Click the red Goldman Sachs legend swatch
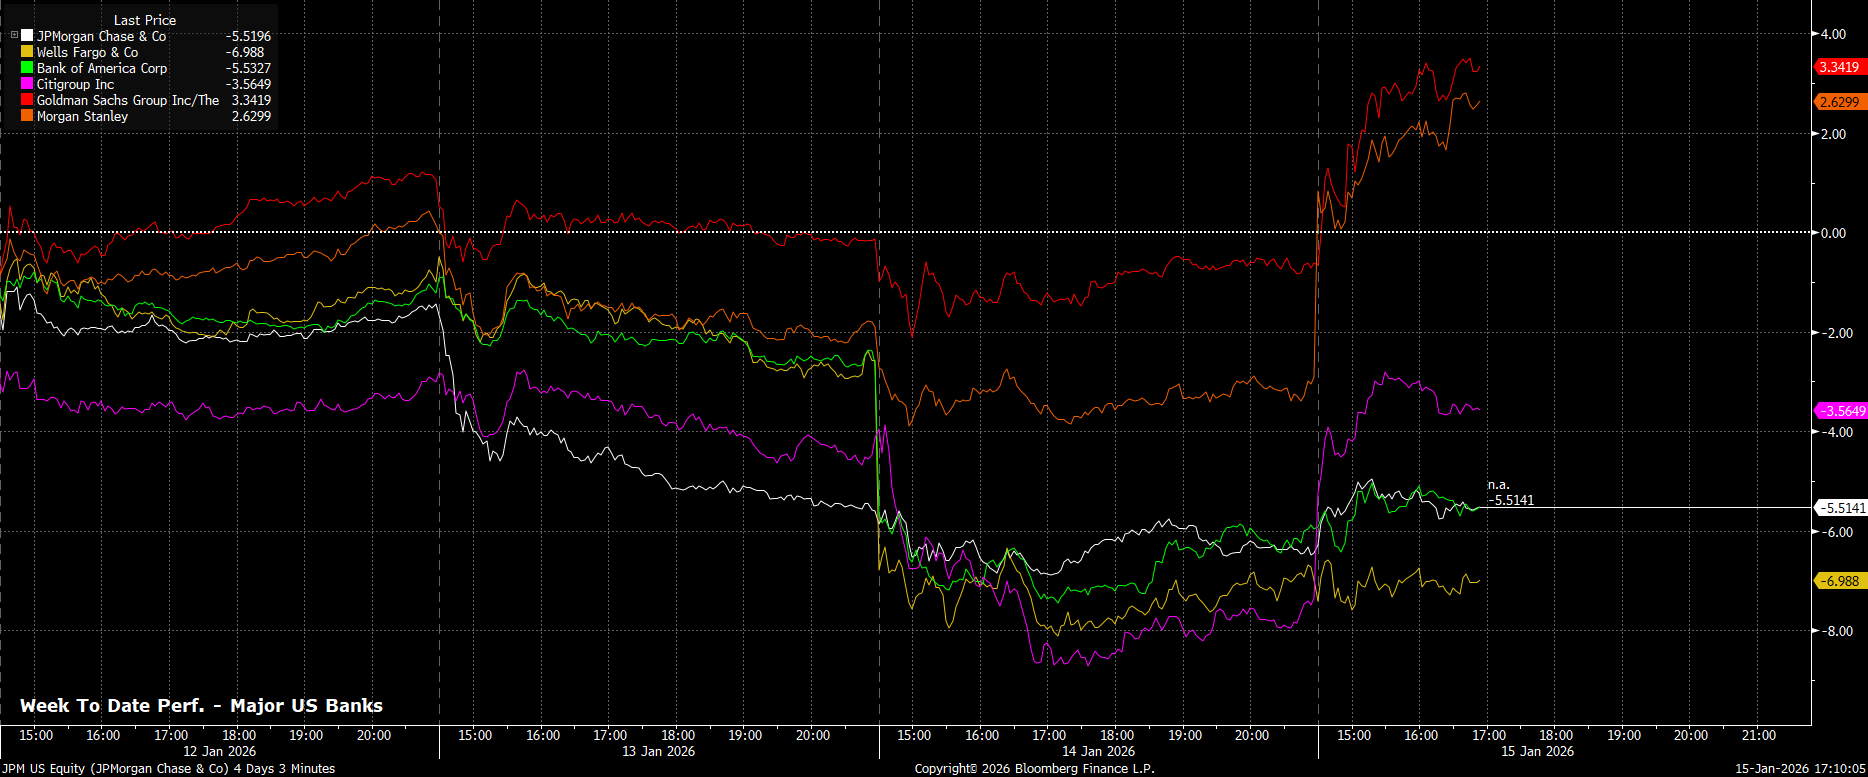Image resolution: width=1868 pixels, height=777 pixels. (x=27, y=100)
